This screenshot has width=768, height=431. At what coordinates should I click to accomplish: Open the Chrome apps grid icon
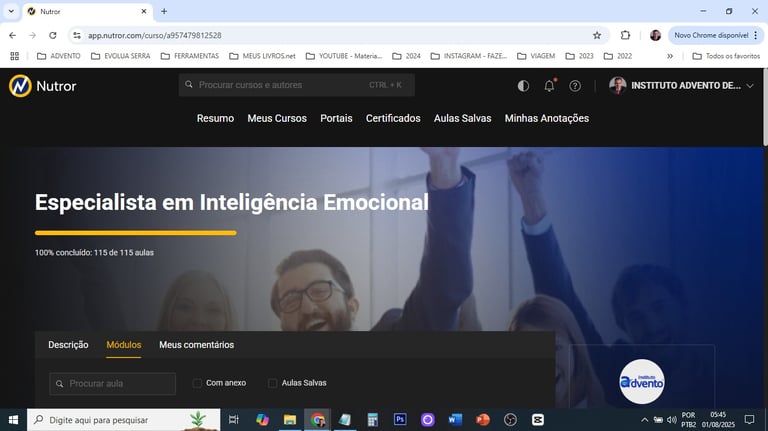coord(15,56)
